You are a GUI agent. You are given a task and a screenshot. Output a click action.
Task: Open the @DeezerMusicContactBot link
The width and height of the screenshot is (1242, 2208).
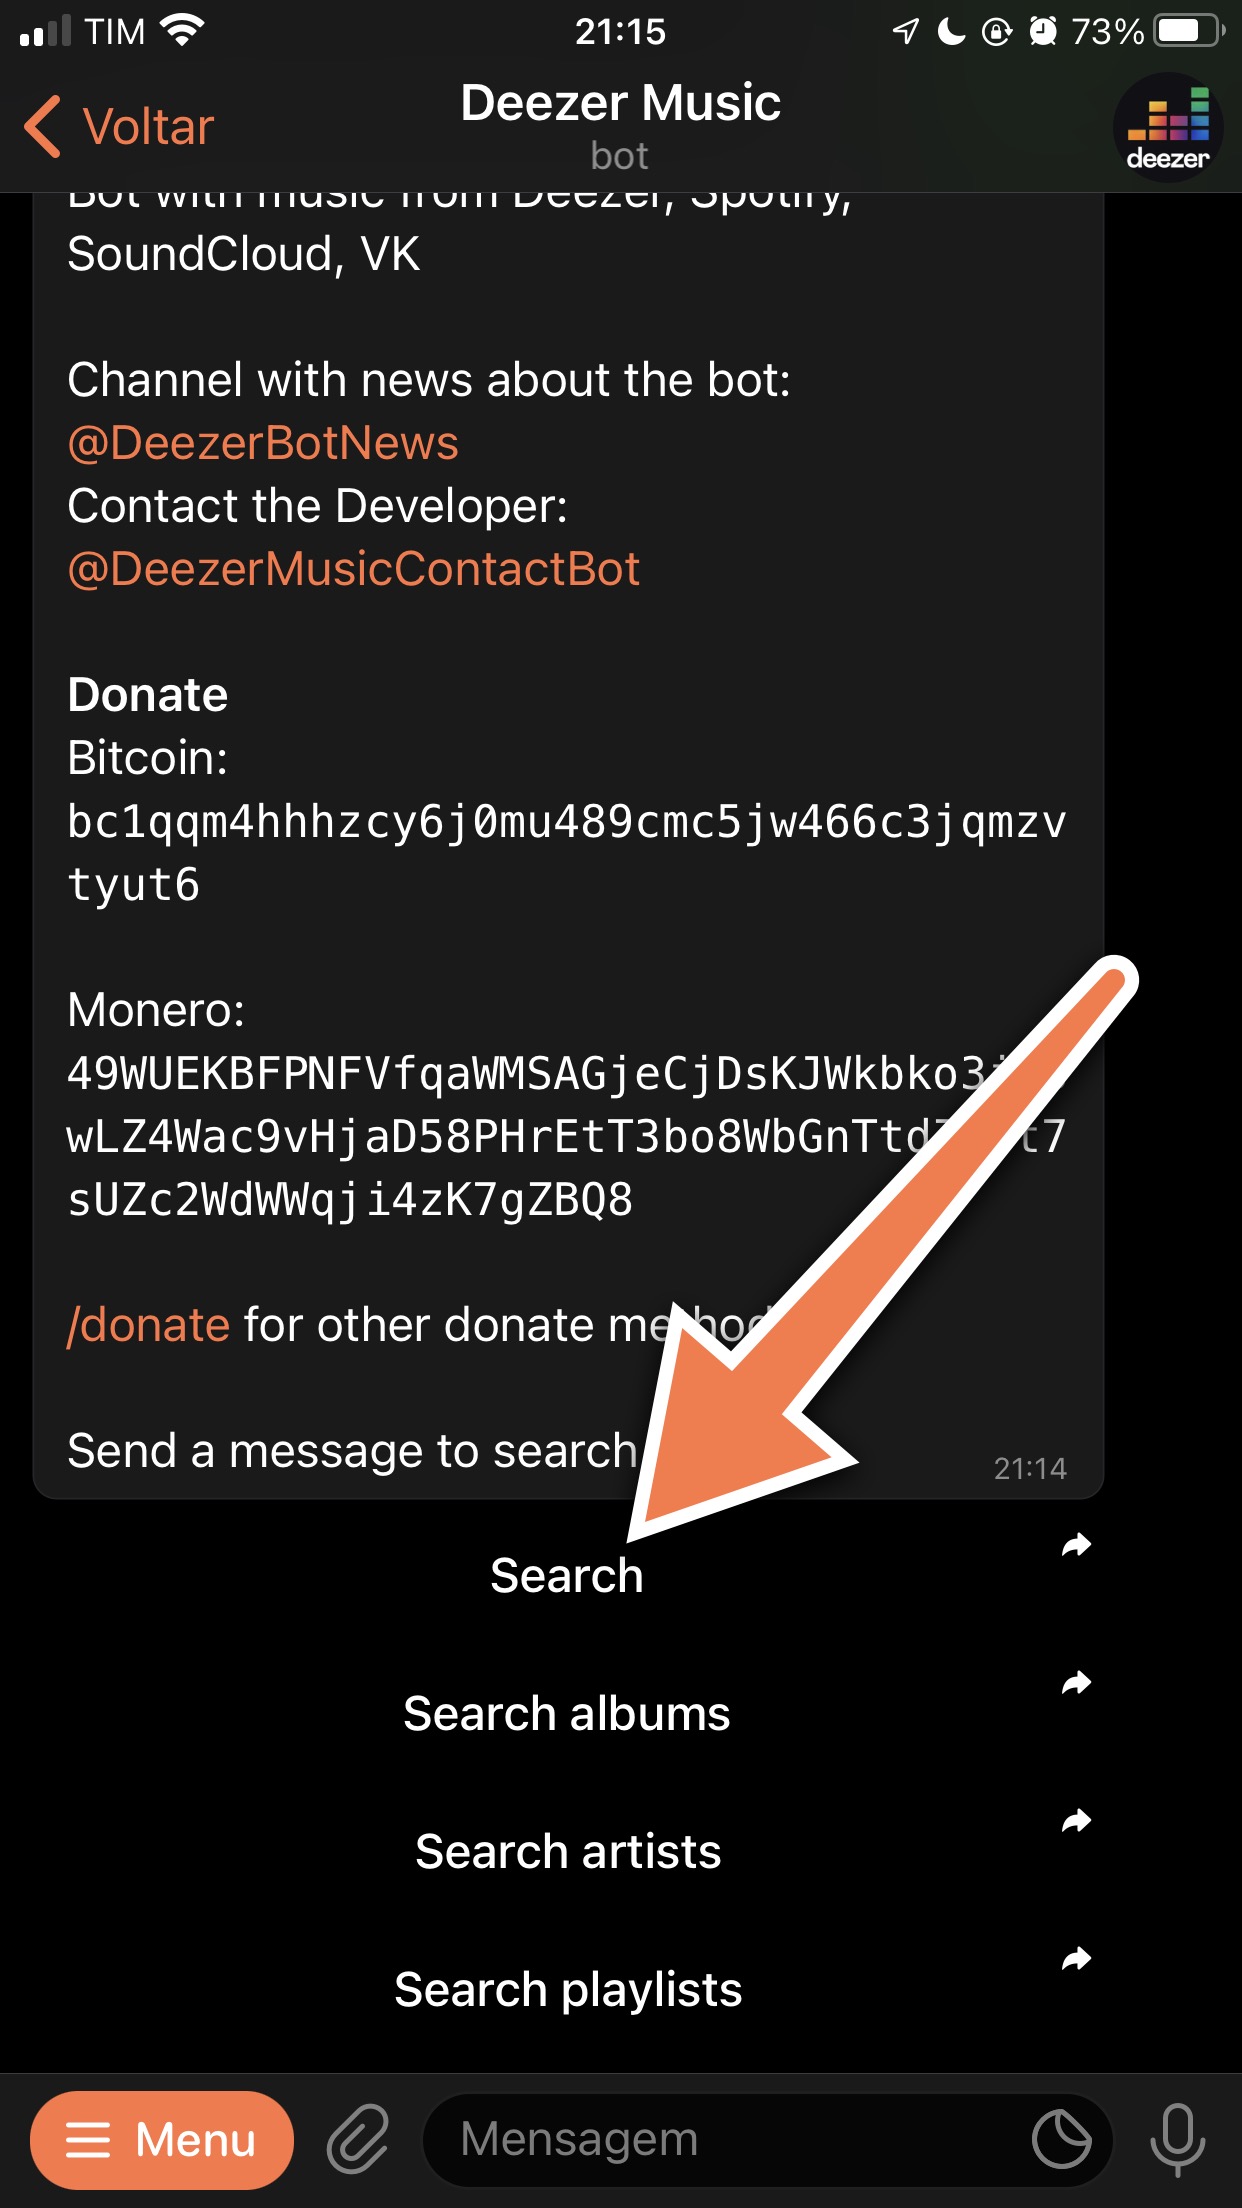click(353, 569)
